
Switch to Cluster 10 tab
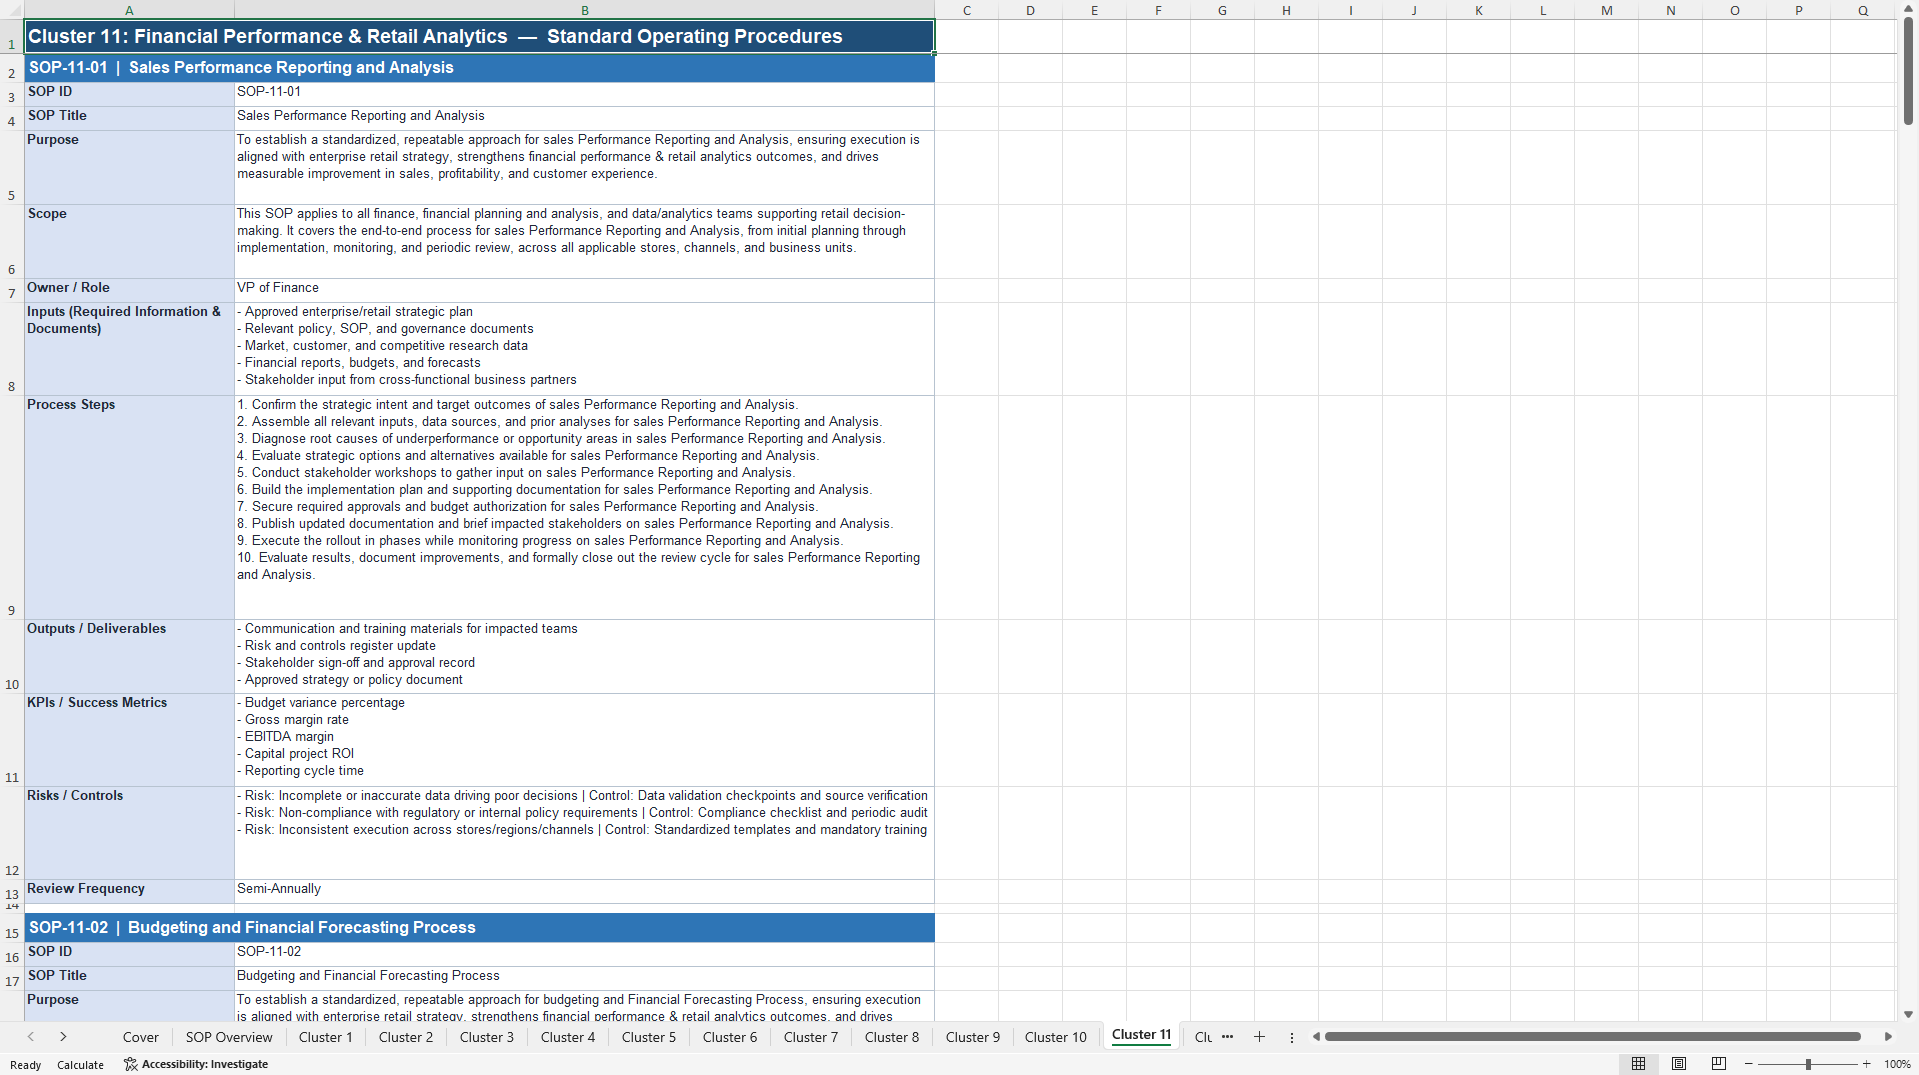tap(1055, 1037)
